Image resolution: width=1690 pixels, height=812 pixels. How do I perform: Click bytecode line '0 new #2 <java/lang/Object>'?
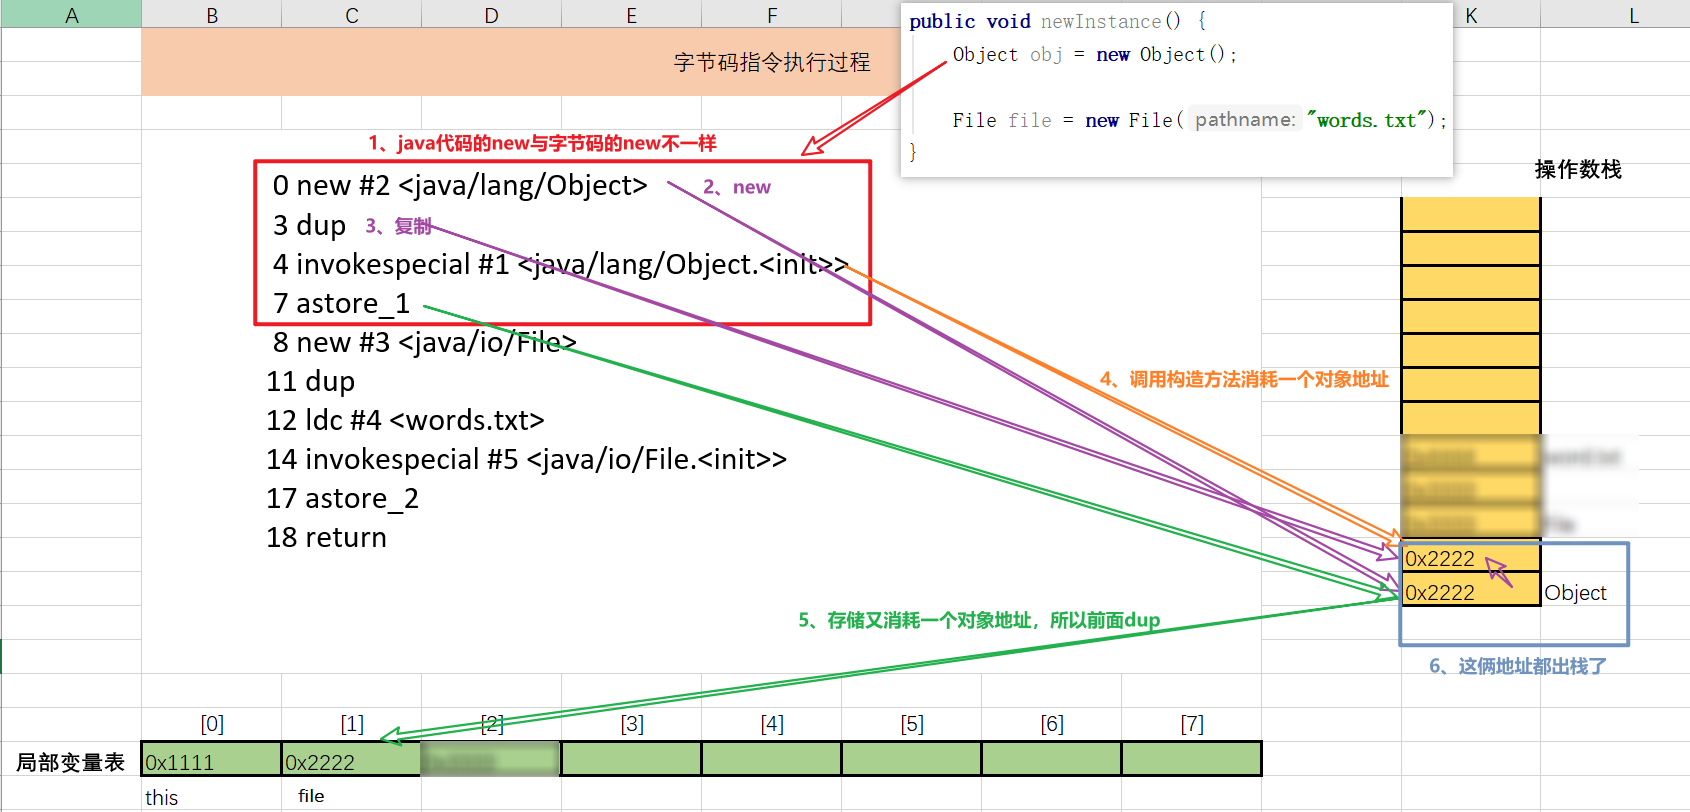(x=460, y=186)
